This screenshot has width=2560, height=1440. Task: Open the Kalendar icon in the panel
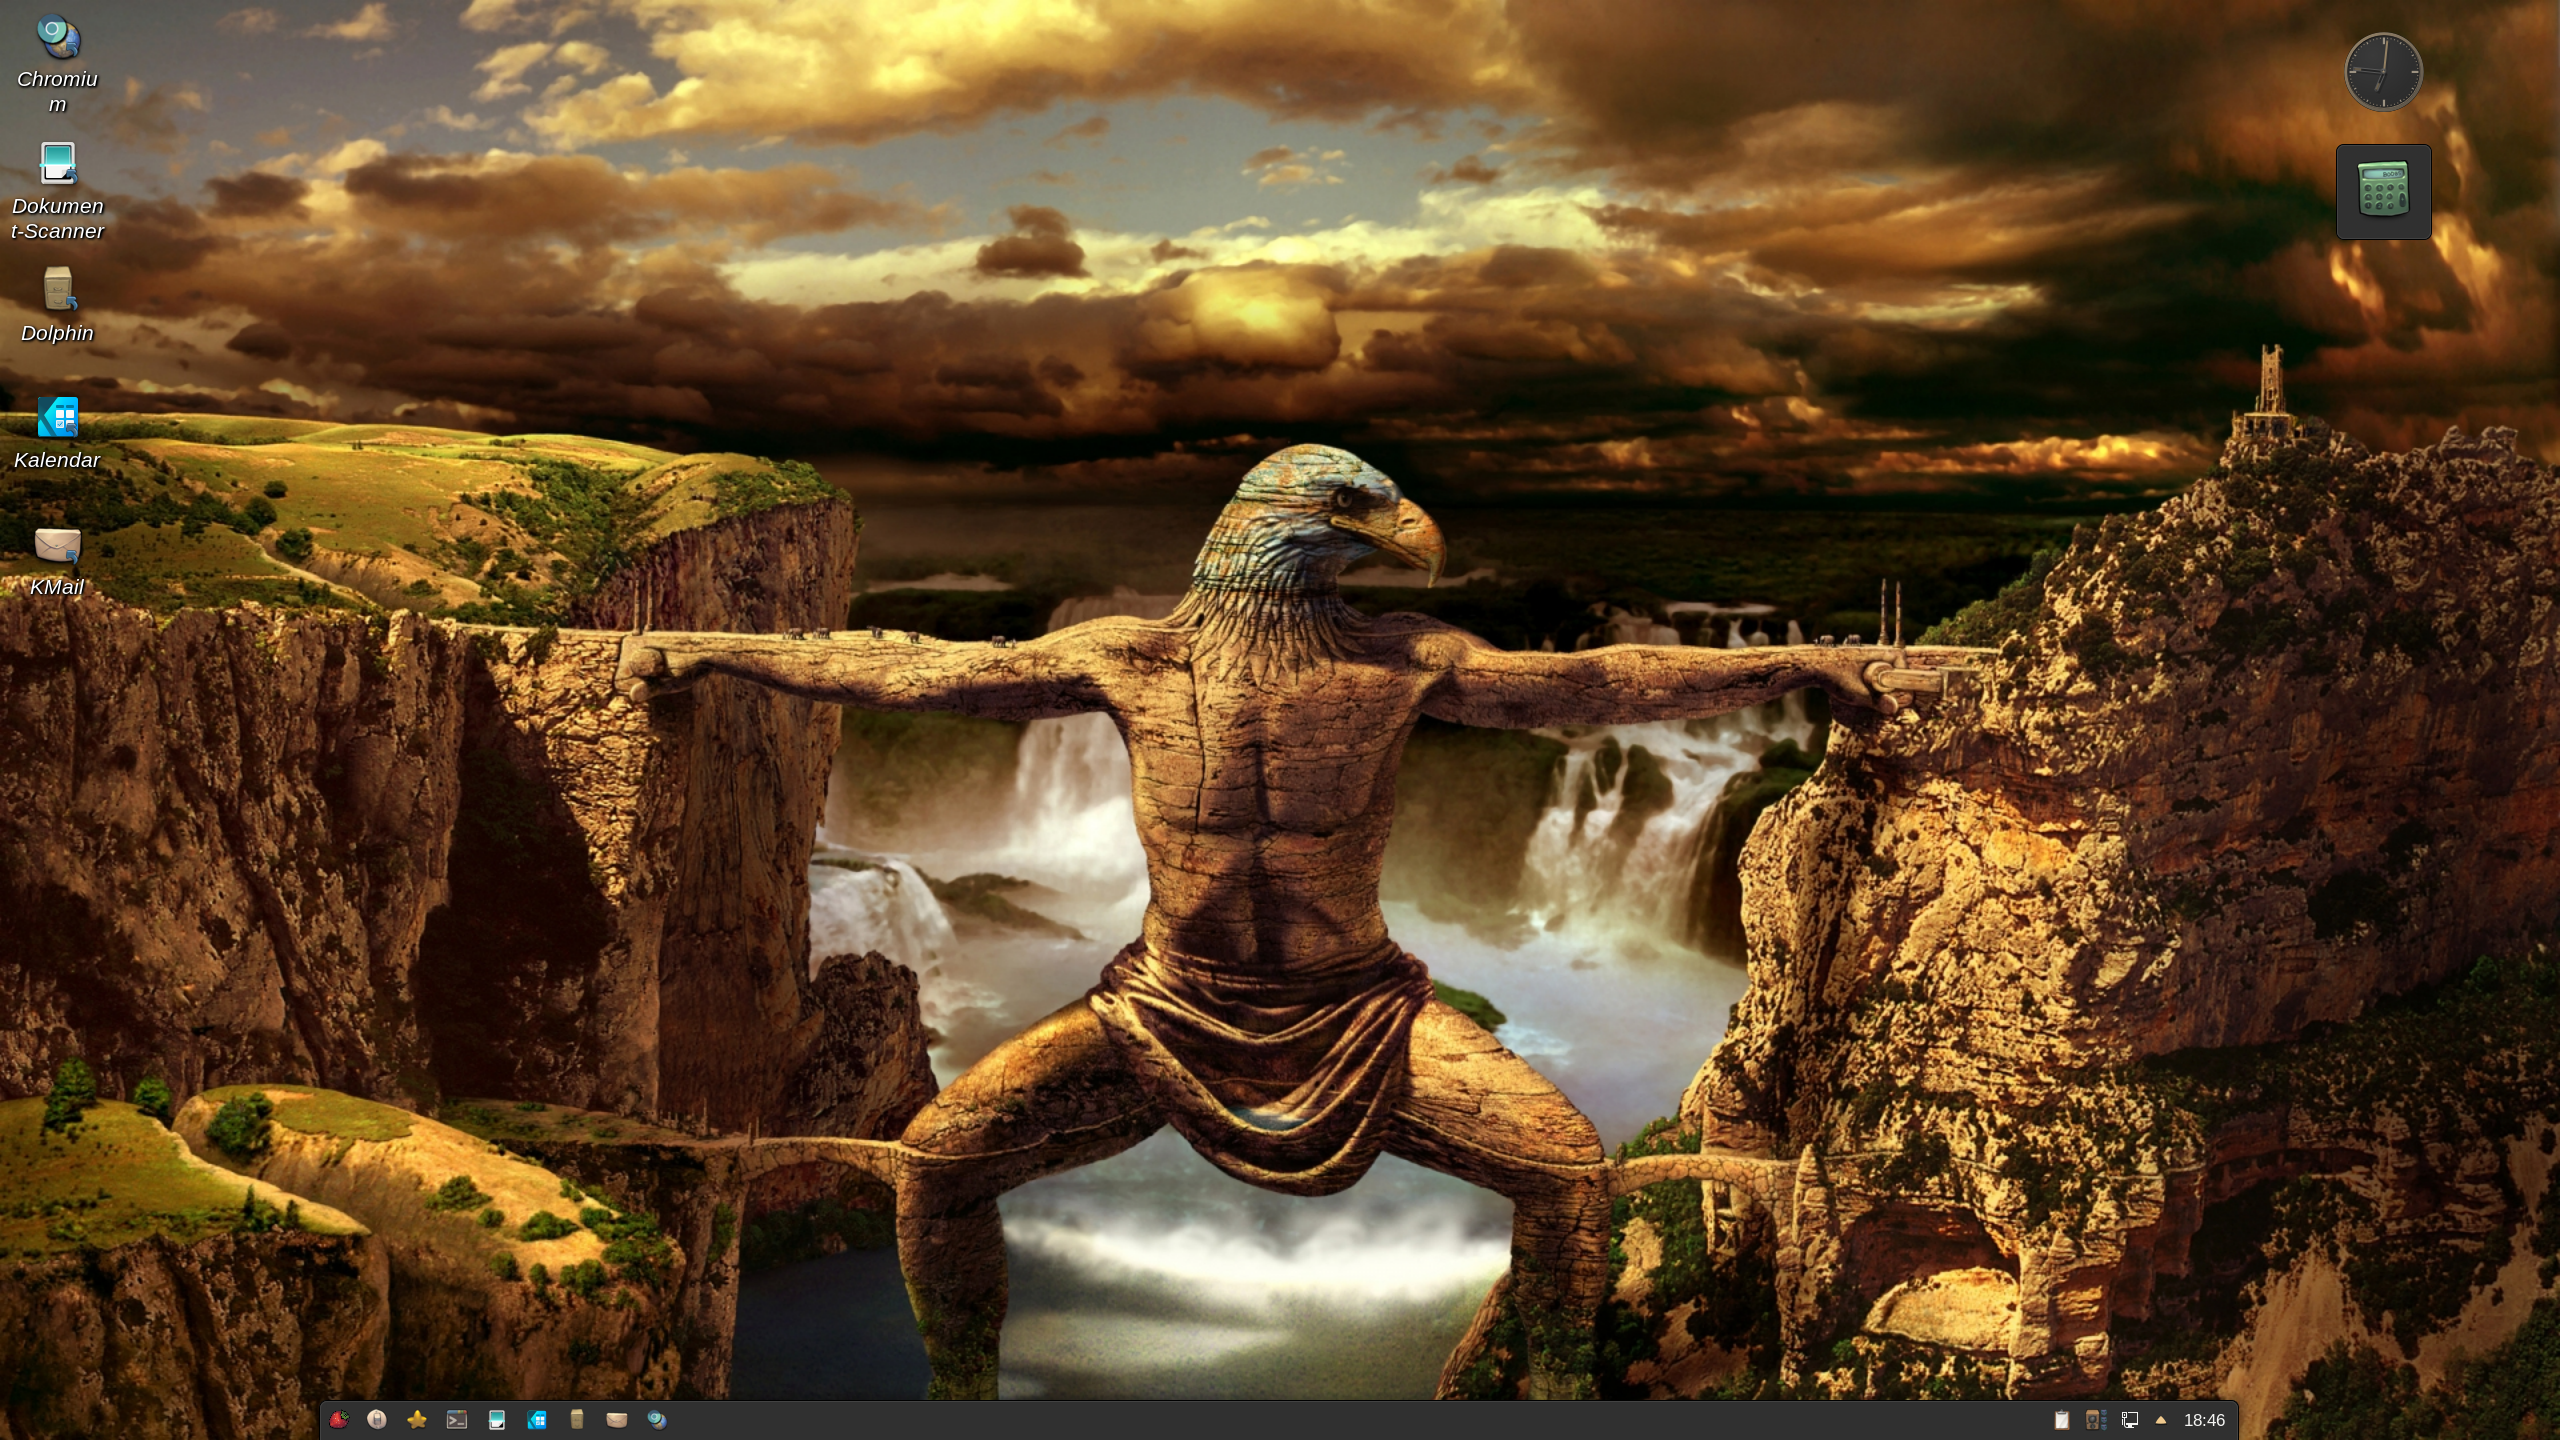[537, 1420]
